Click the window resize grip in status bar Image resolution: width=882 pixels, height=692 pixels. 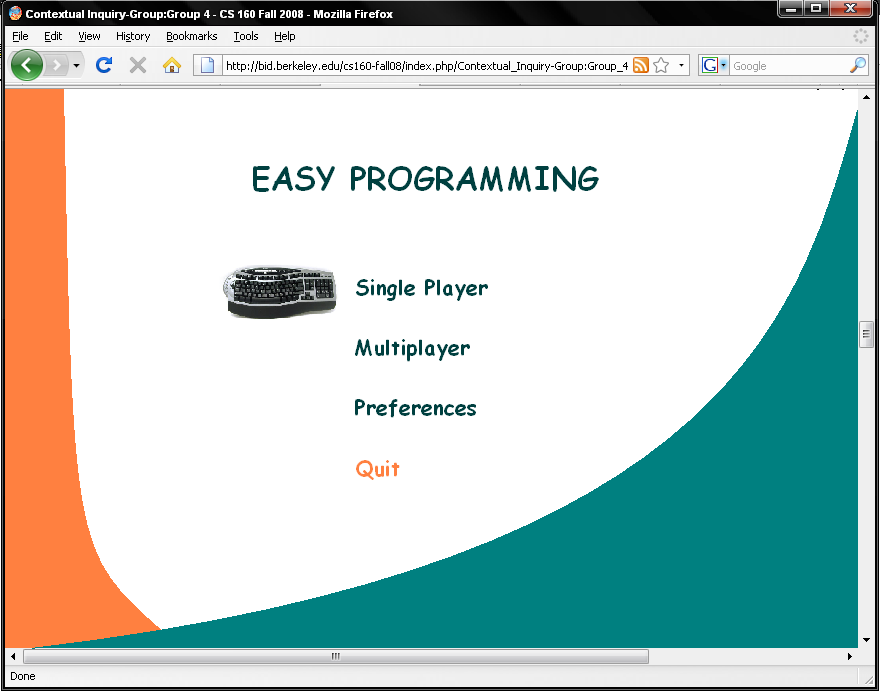coord(868,679)
